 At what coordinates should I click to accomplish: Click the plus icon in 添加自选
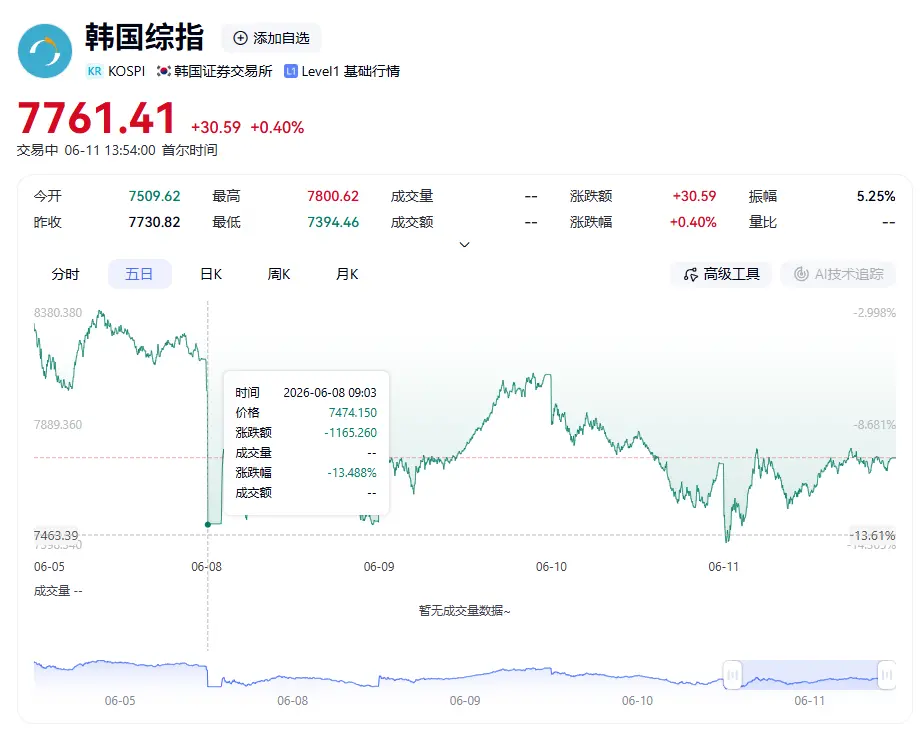(x=240, y=38)
